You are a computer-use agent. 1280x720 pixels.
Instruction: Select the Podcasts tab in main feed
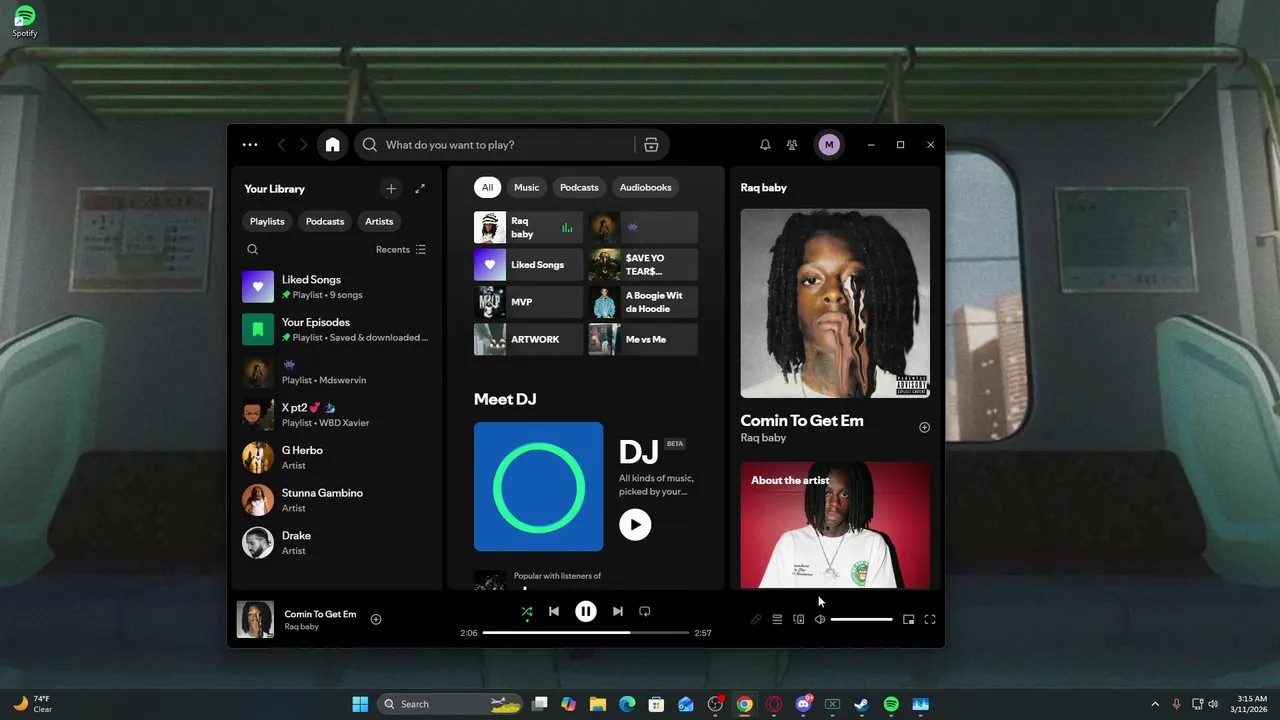579,187
